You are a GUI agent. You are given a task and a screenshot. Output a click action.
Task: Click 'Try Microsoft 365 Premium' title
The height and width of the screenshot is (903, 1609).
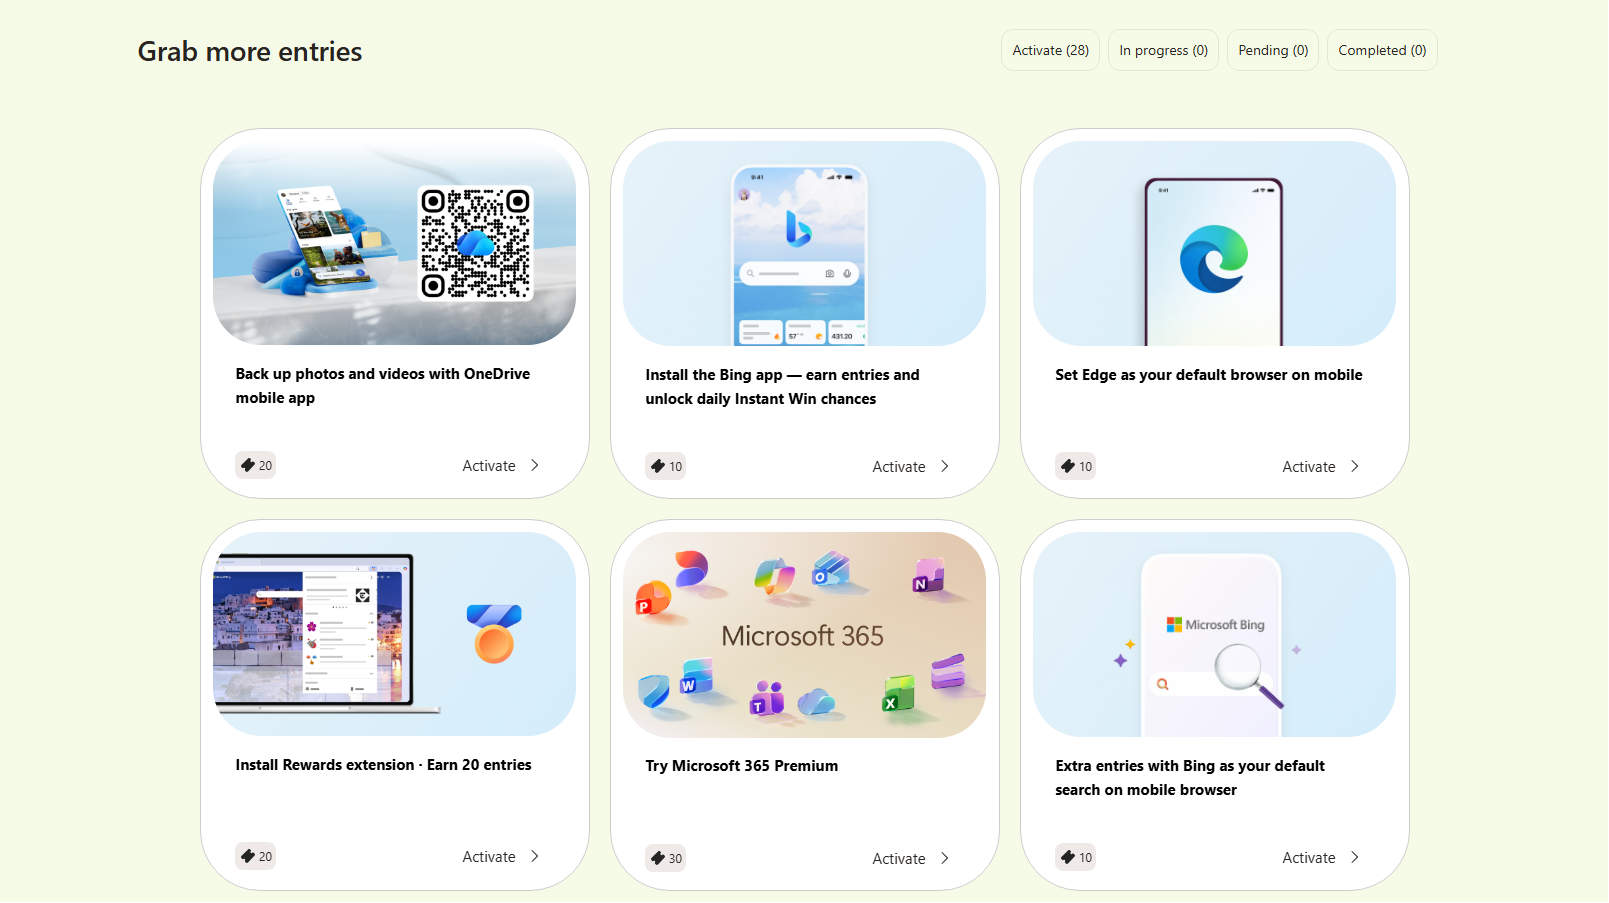tap(742, 766)
